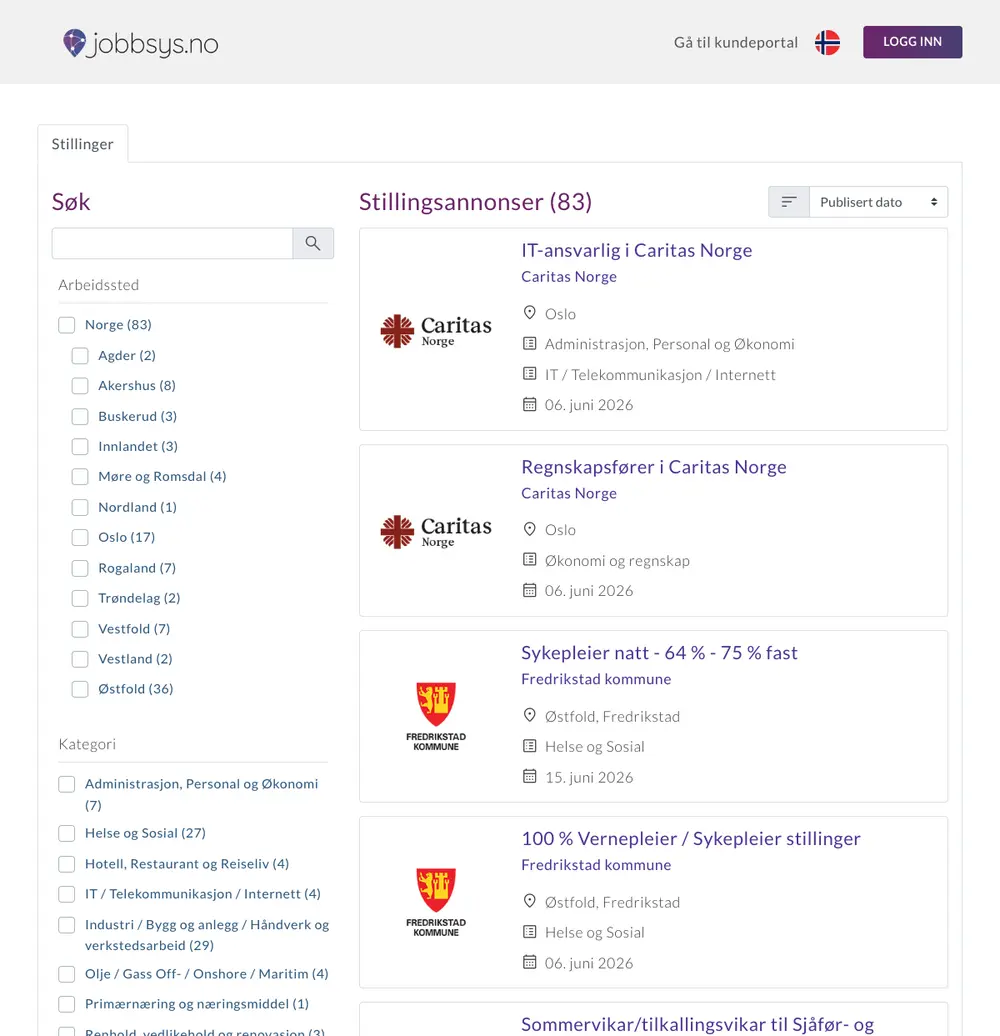Tick the Akershus (8) filter
The width and height of the screenshot is (1000, 1036).
point(80,385)
